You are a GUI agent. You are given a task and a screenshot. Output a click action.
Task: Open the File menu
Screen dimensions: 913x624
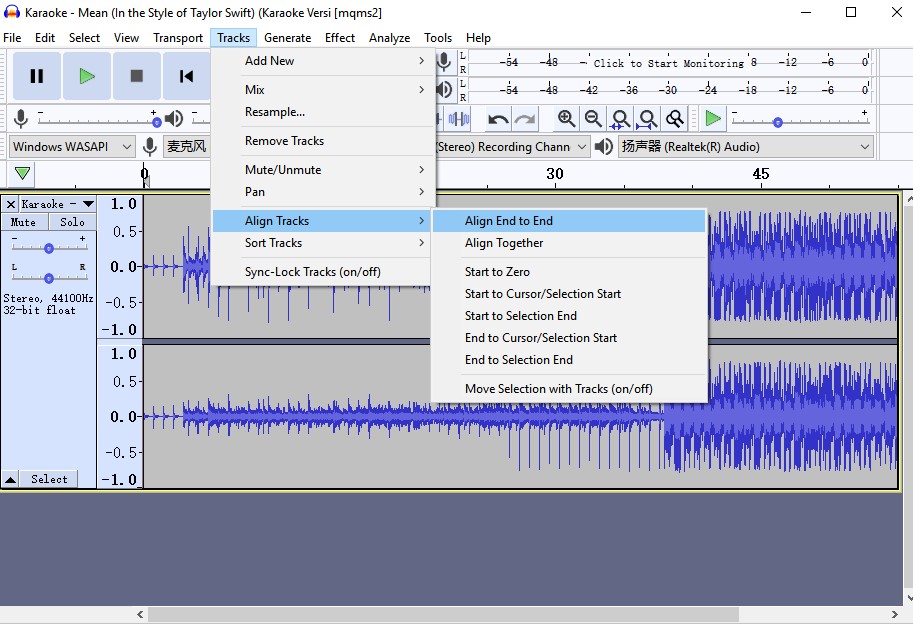12,38
